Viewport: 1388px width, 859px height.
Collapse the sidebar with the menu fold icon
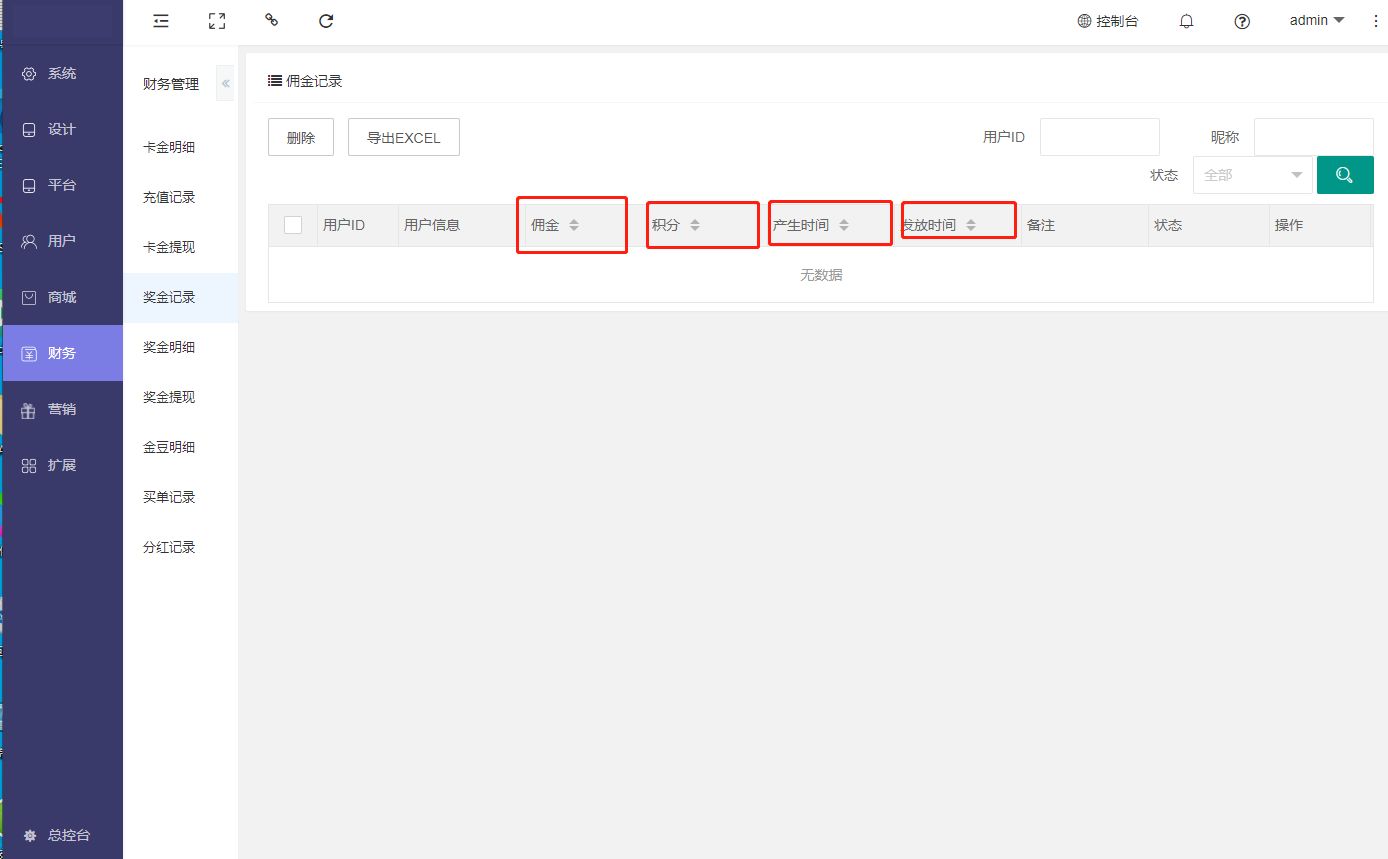pos(161,21)
